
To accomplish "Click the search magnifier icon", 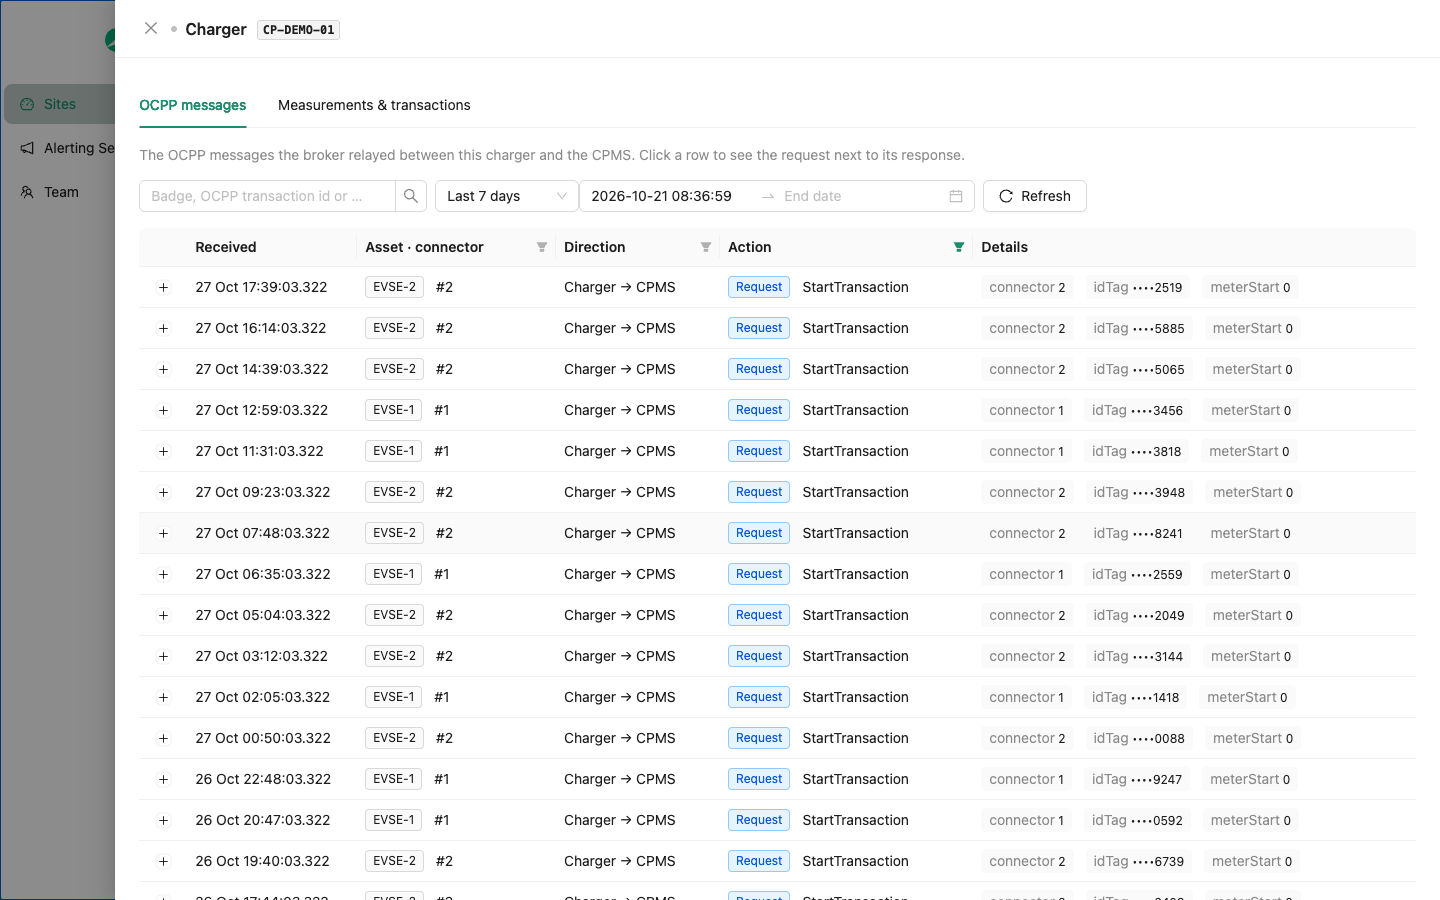I will [x=411, y=196].
